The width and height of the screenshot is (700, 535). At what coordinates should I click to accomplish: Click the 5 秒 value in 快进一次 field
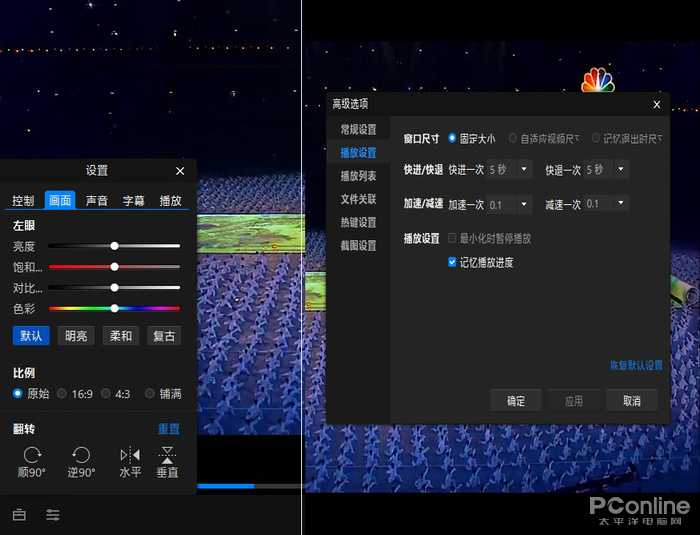pos(498,170)
